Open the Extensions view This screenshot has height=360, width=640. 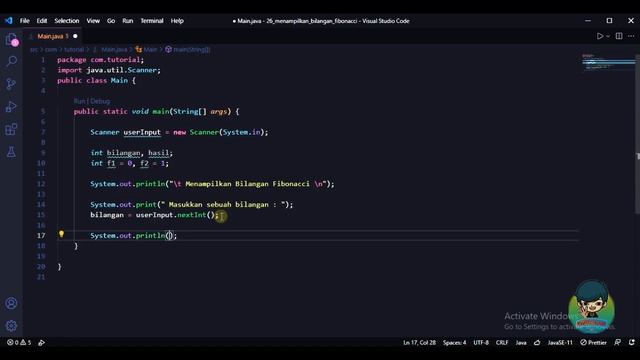point(11,130)
